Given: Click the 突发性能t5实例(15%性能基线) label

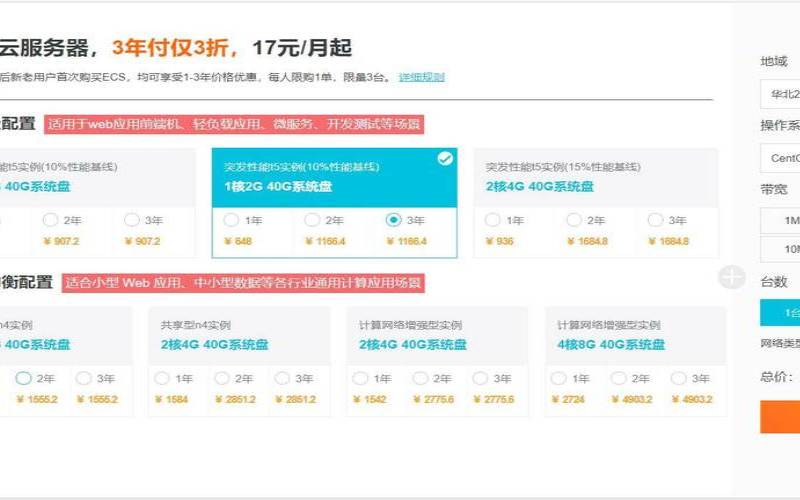Looking at the screenshot, I should click(x=563, y=167).
